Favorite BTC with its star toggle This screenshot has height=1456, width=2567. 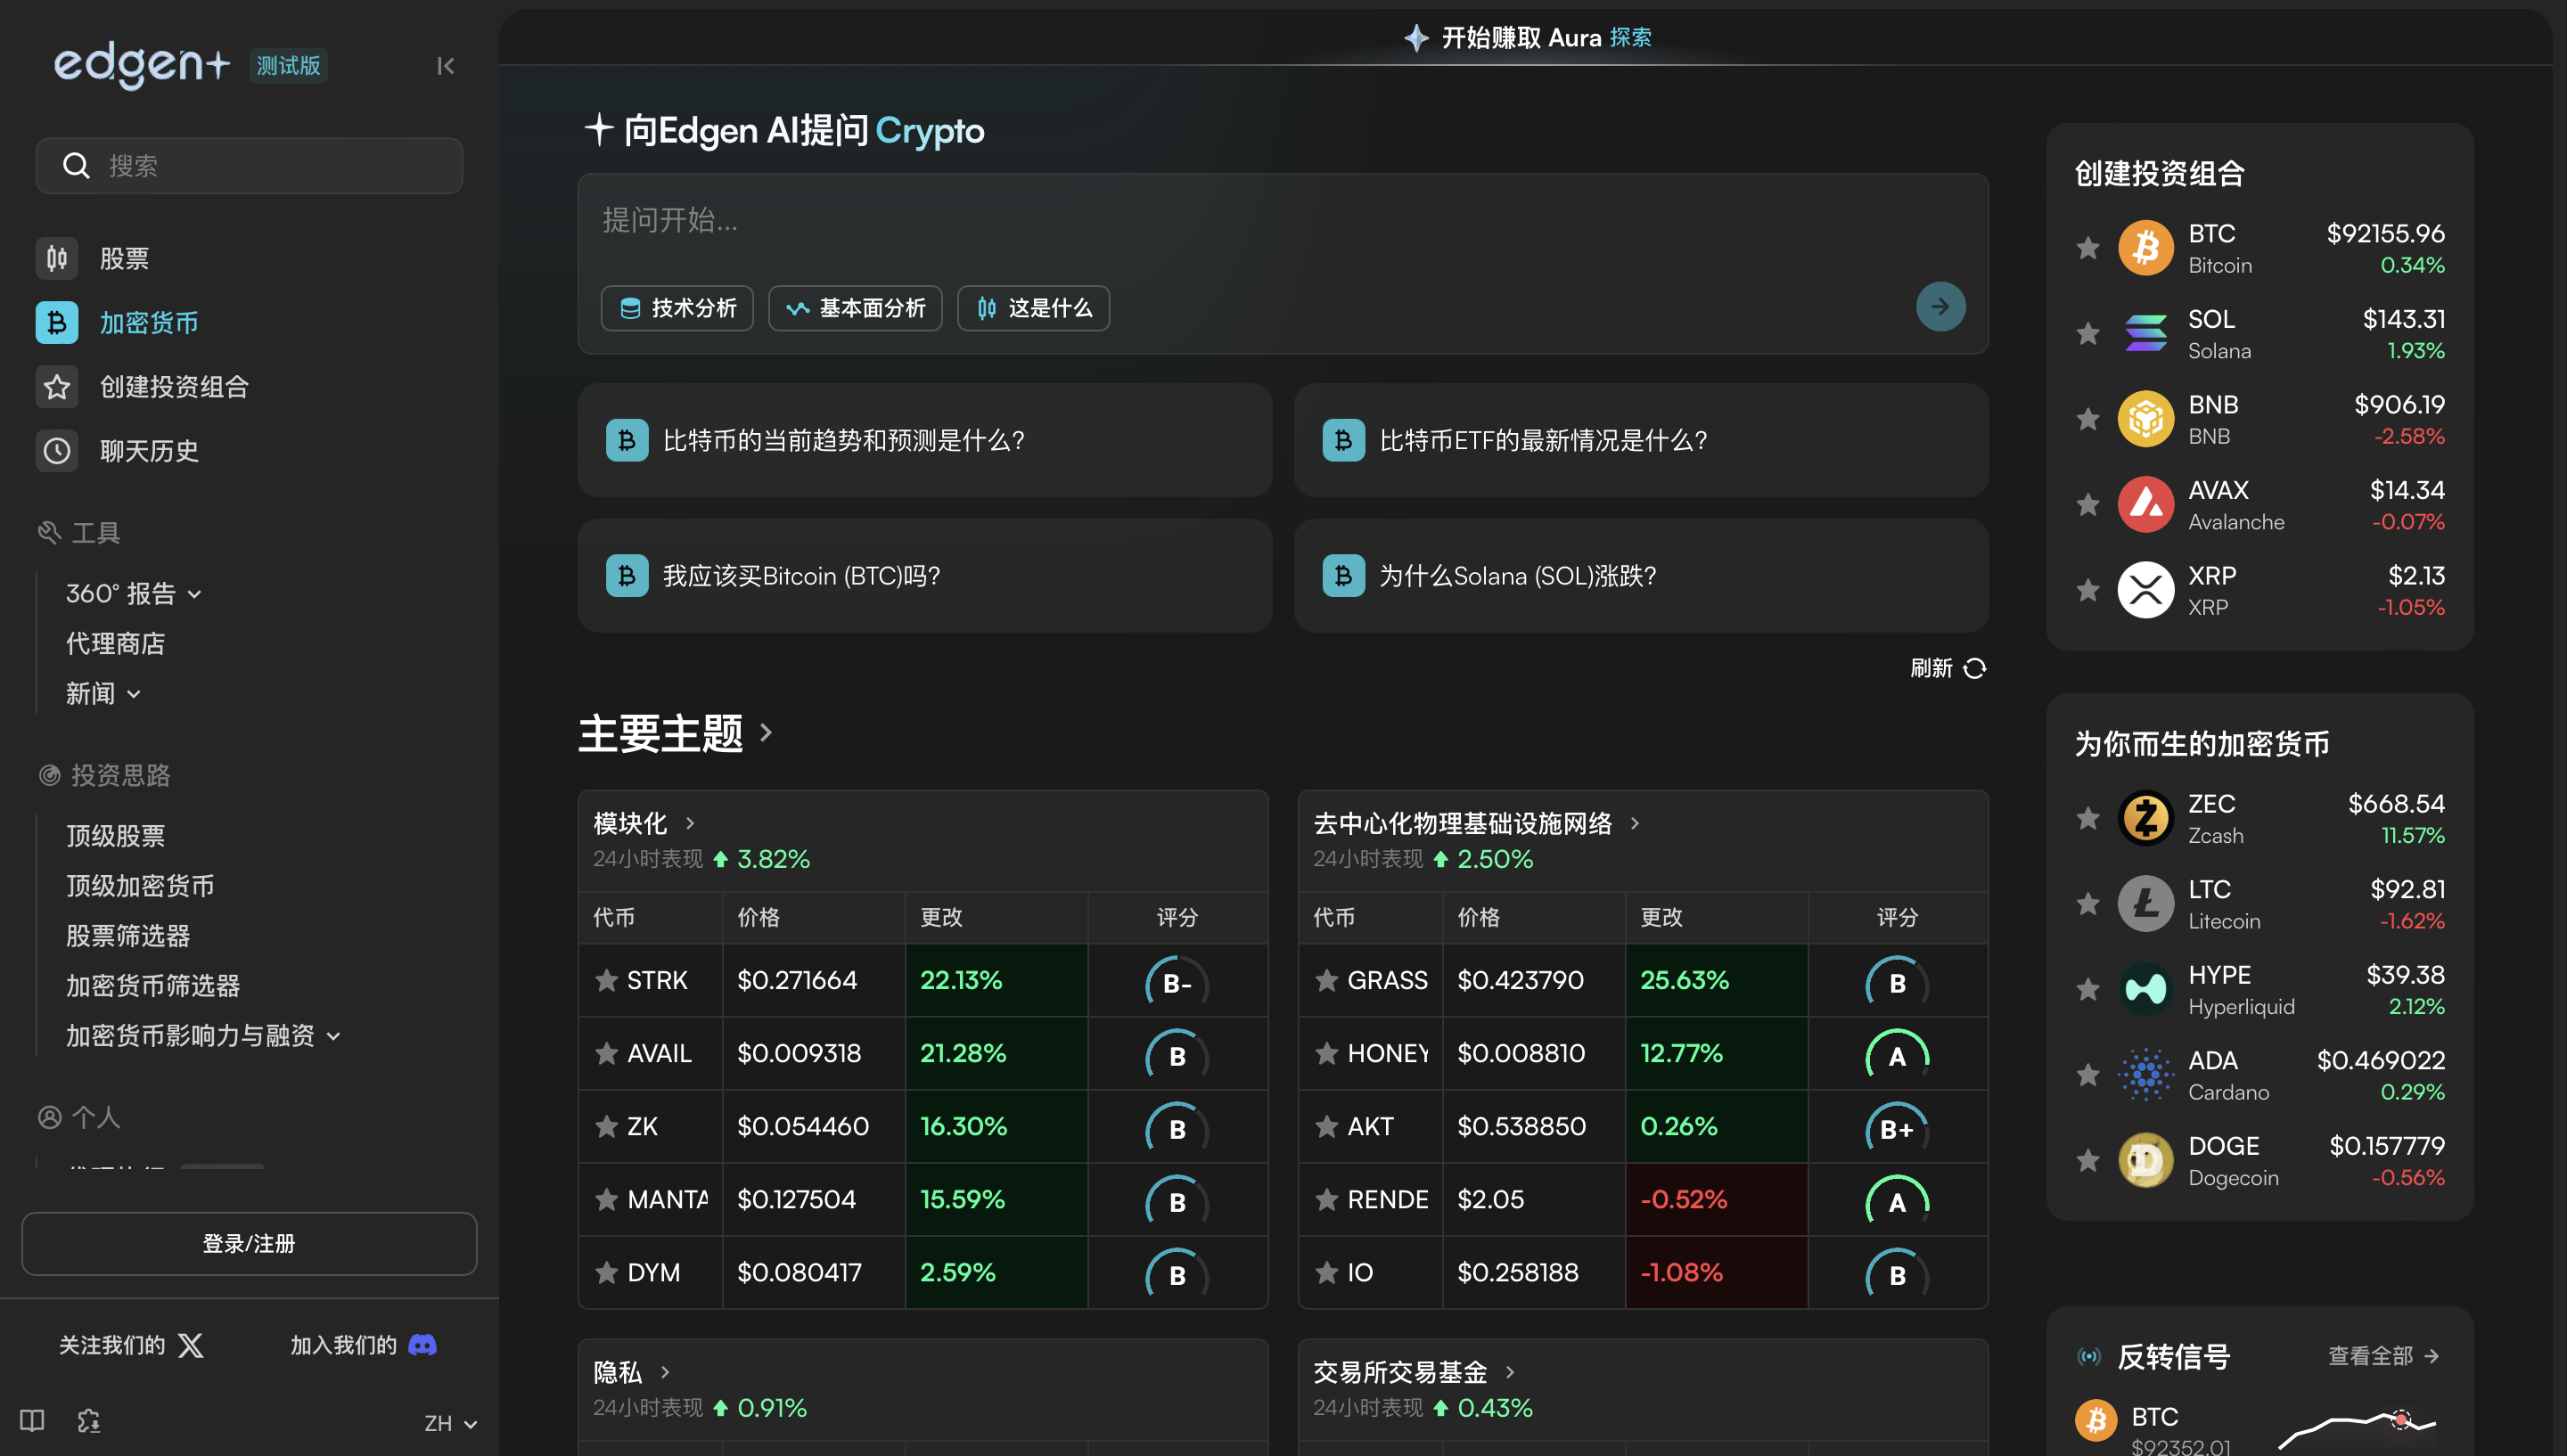pyautogui.click(x=2087, y=248)
